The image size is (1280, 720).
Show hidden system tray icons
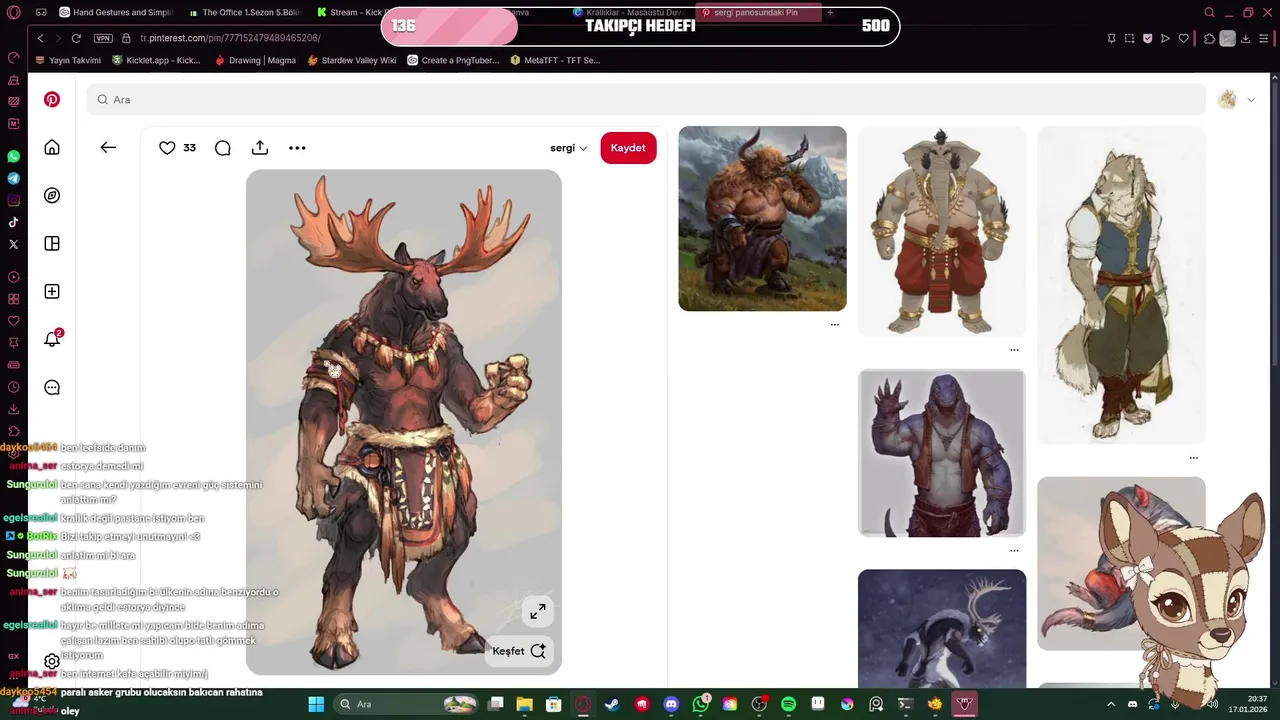tap(1111, 704)
